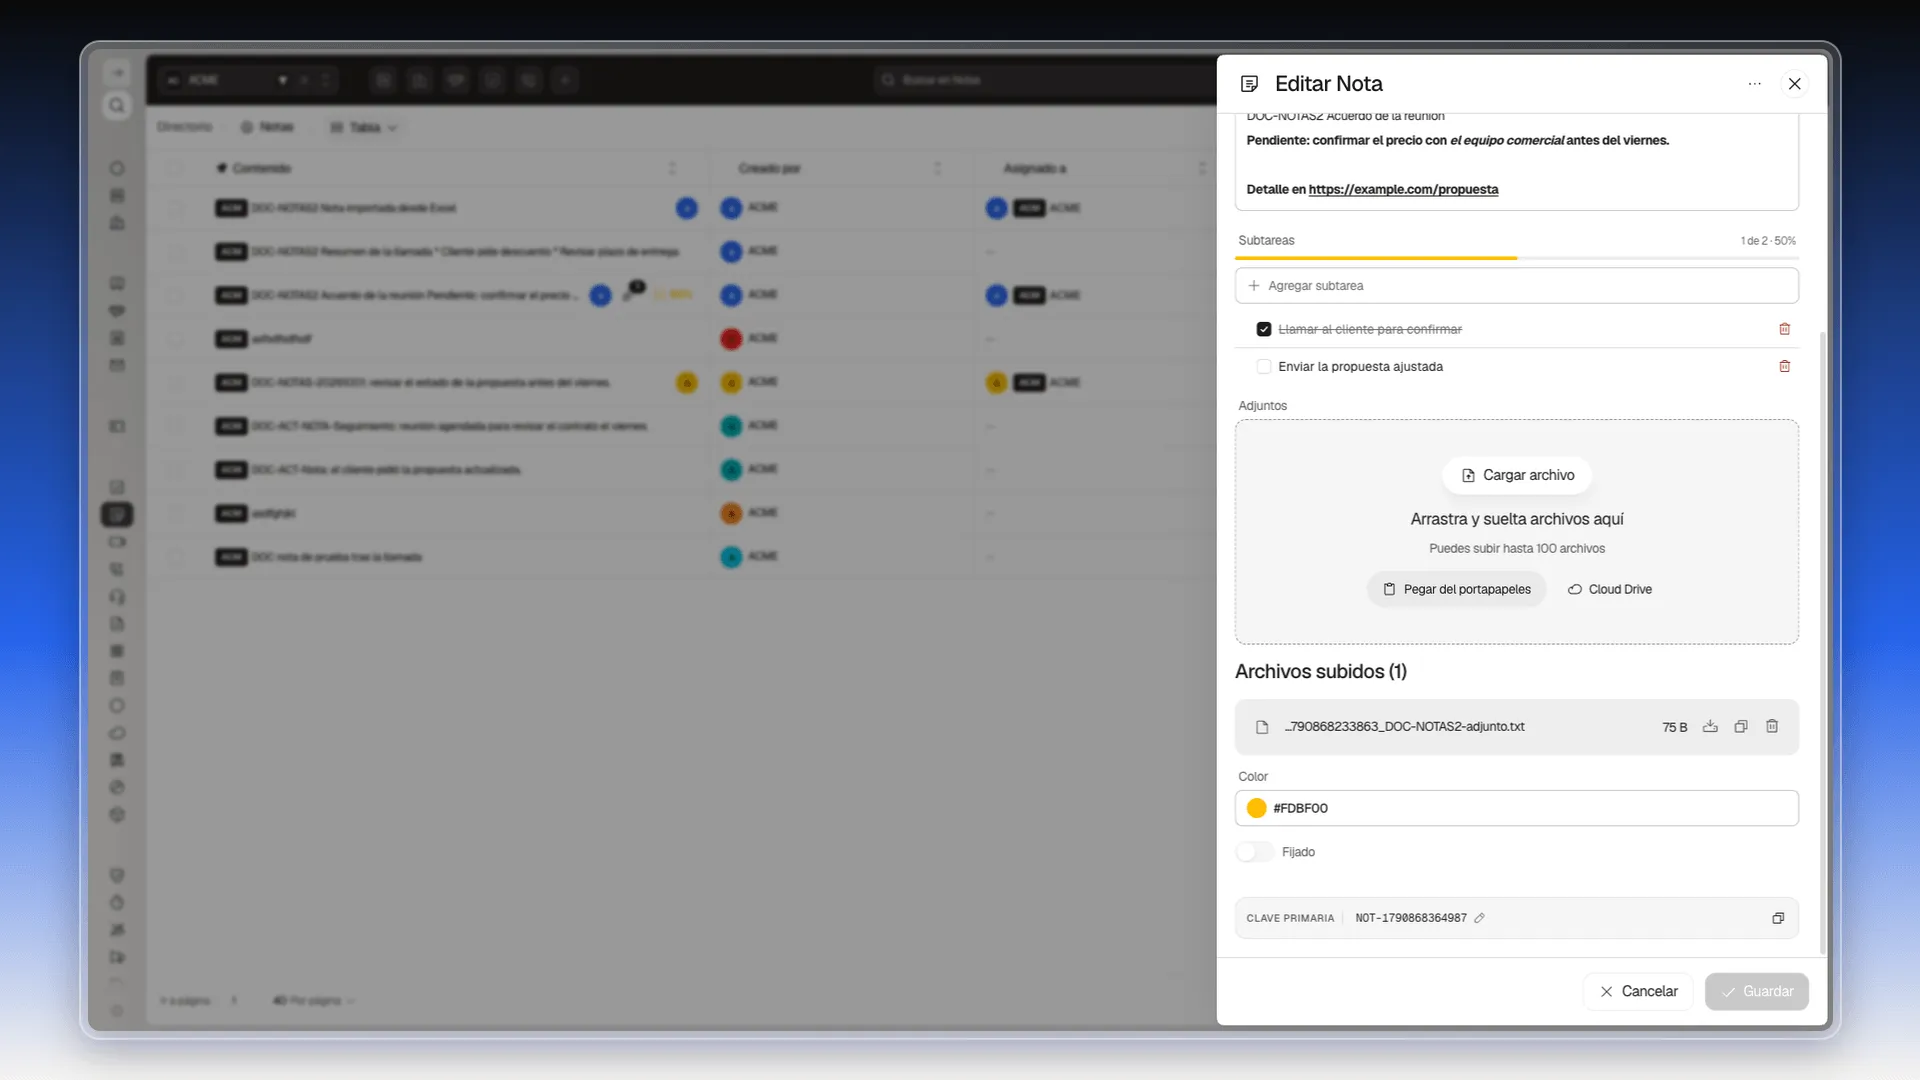Uncheck 'Llamar al cliente para confirmar' subtask
The height and width of the screenshot is (1080, 1920).
click(x=1264, y=329)
